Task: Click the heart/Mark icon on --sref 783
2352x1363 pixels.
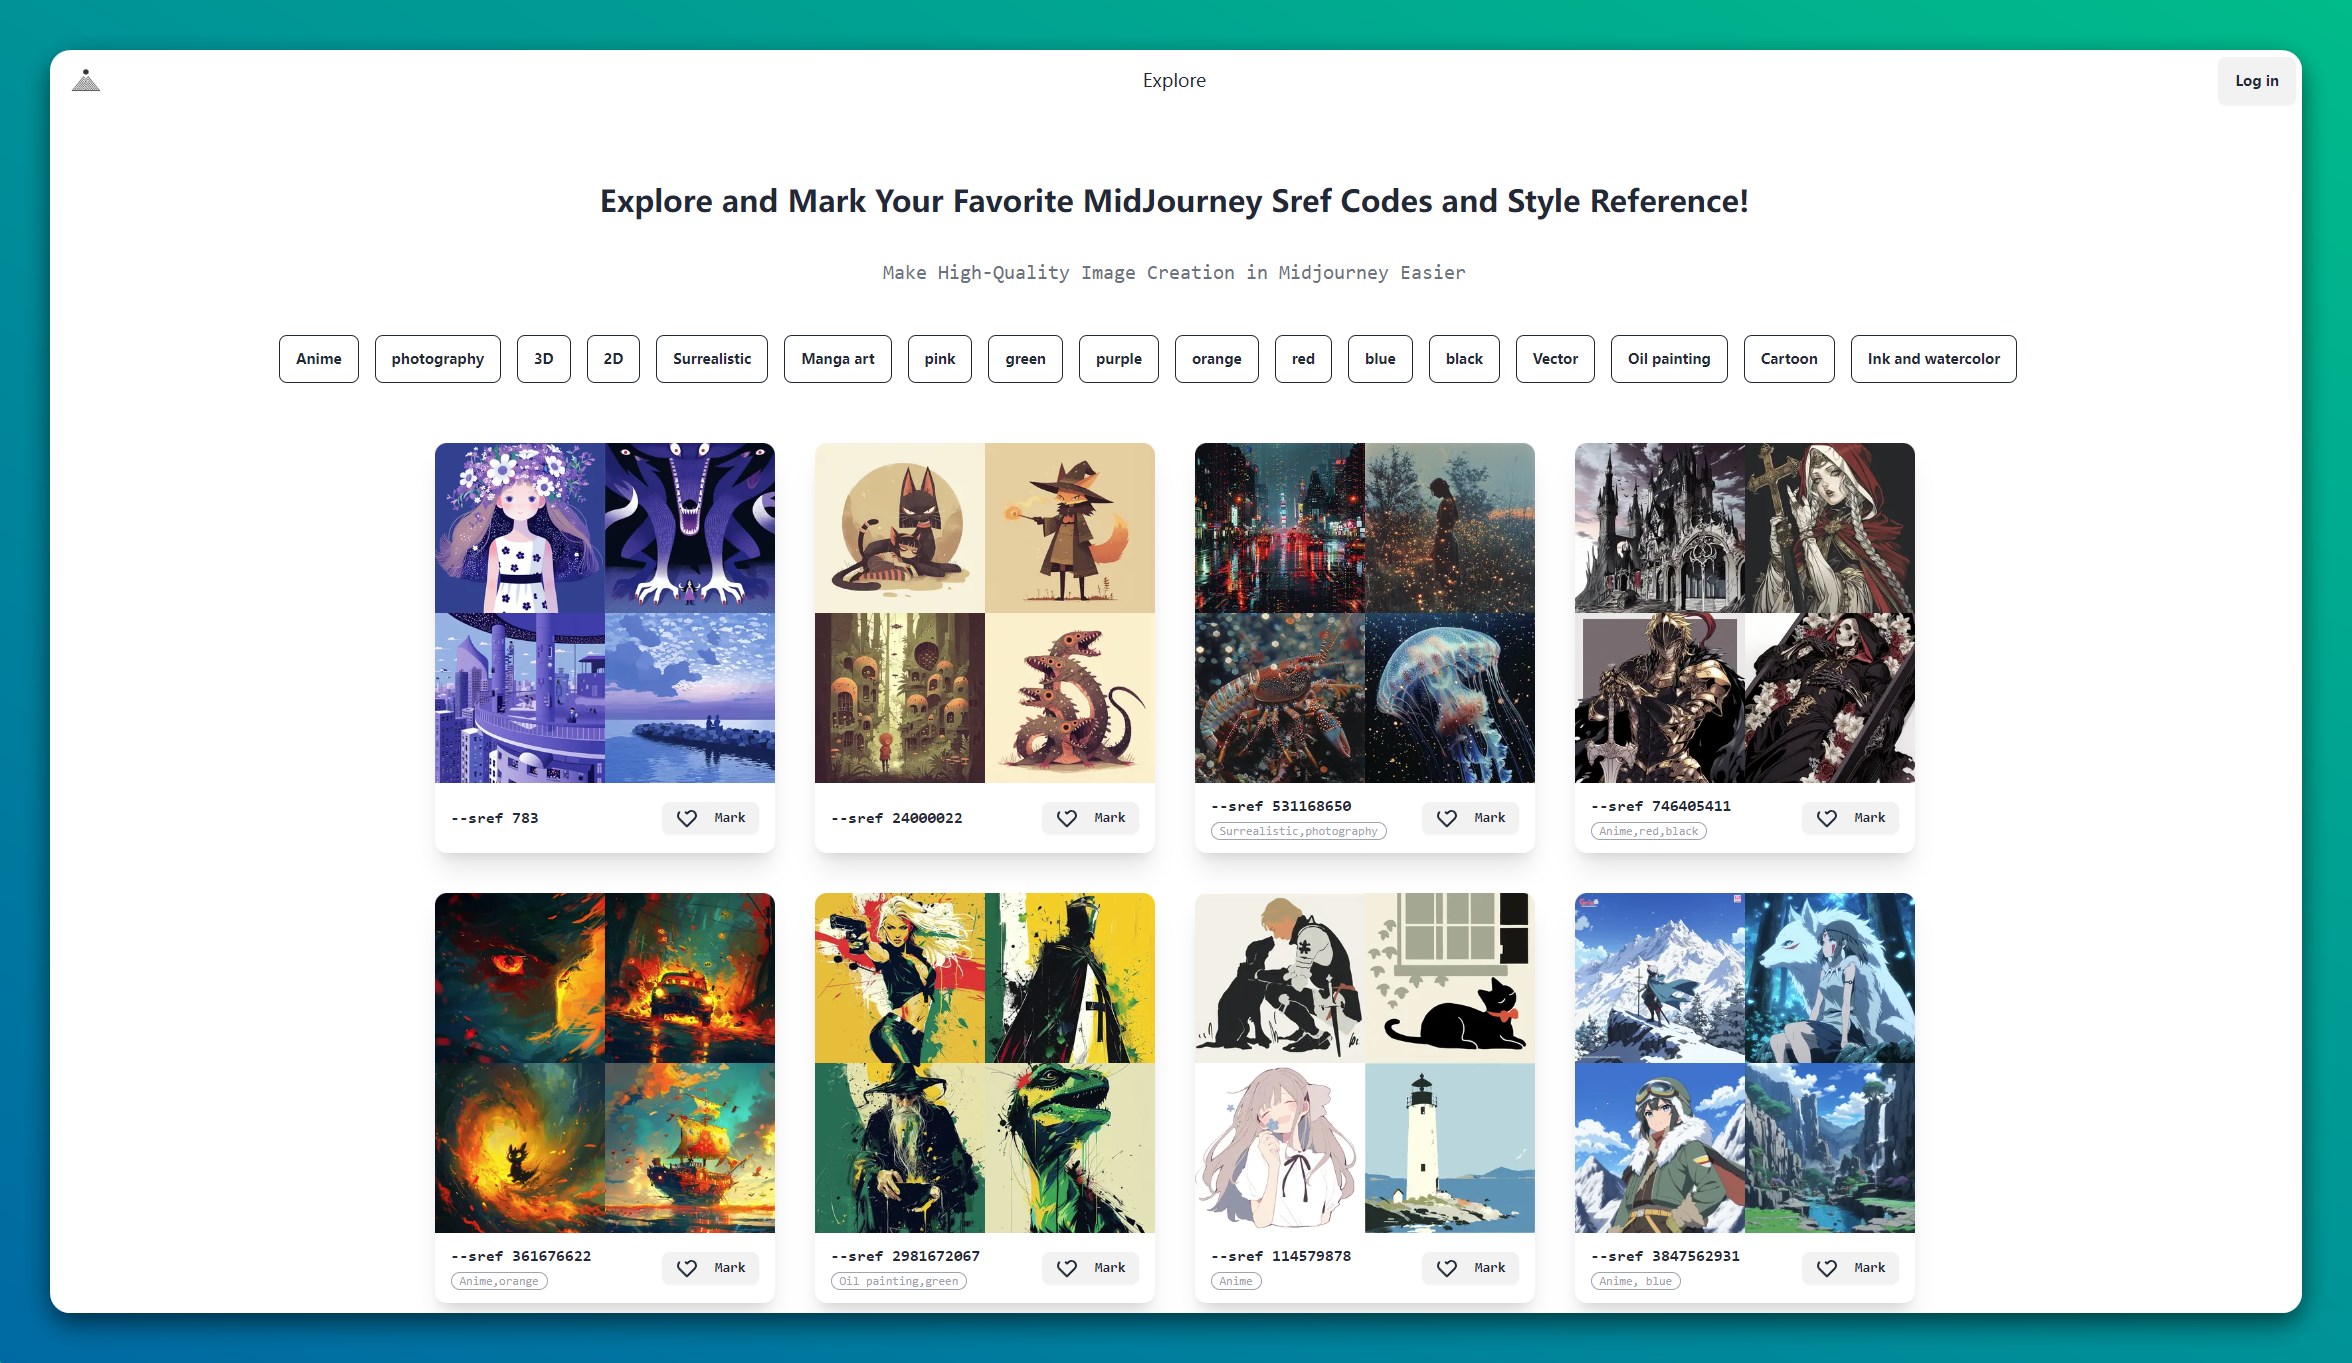Action: 688,818
